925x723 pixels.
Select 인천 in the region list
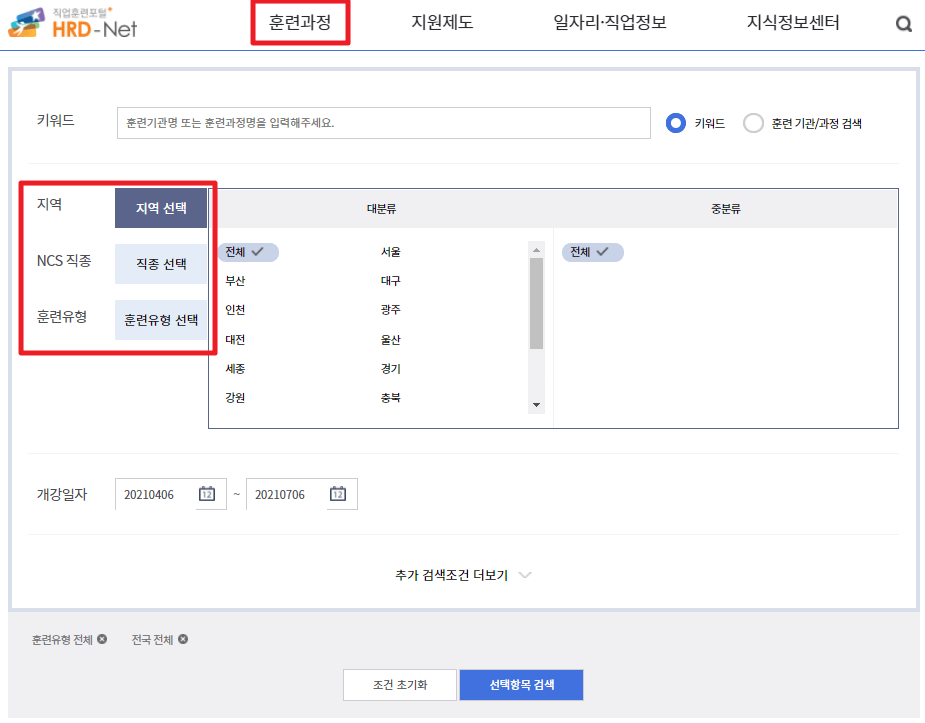[x=235, y=310]
